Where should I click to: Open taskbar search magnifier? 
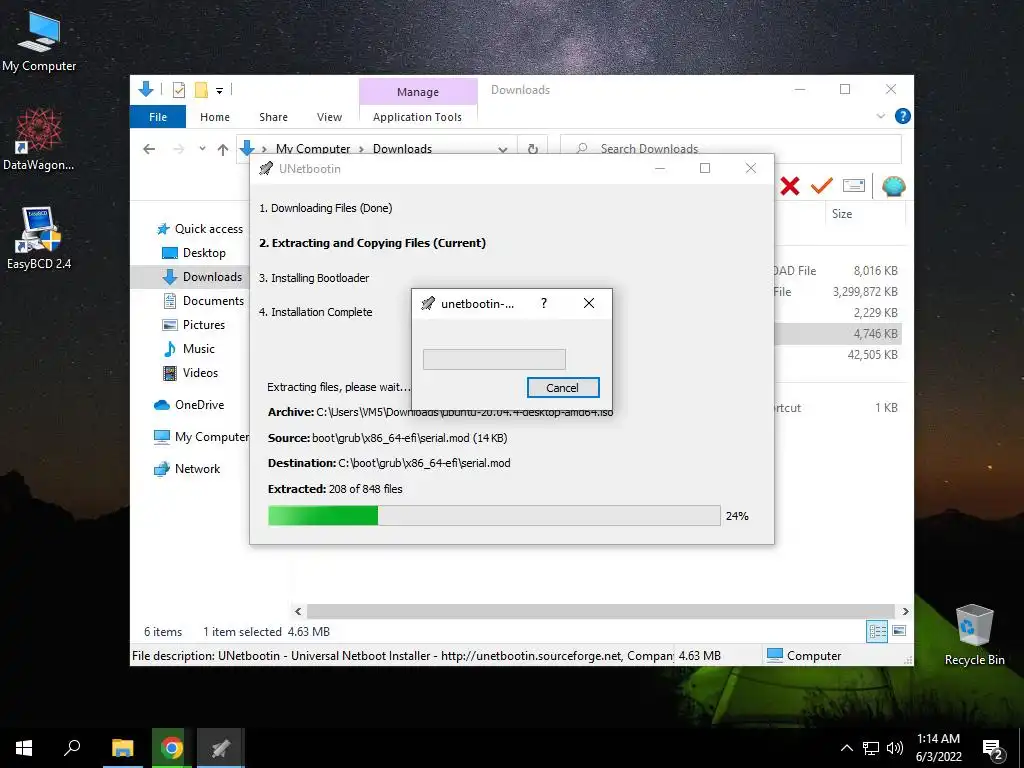72,748
